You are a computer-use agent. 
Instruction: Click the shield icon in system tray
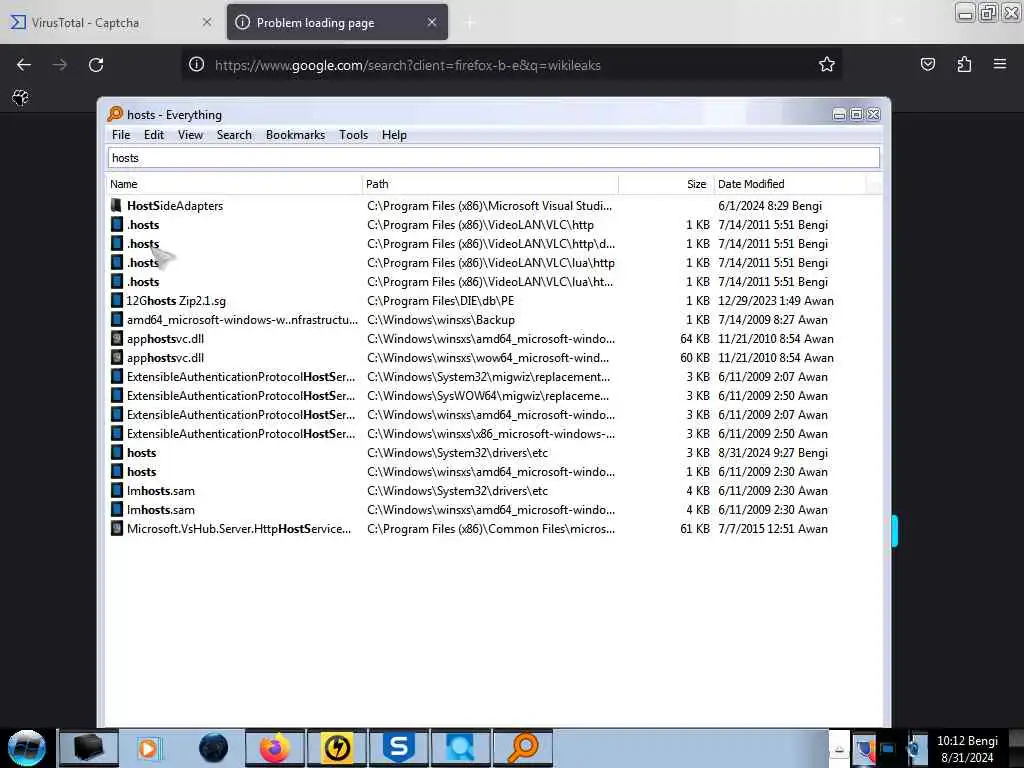click(x=865, y=749)
